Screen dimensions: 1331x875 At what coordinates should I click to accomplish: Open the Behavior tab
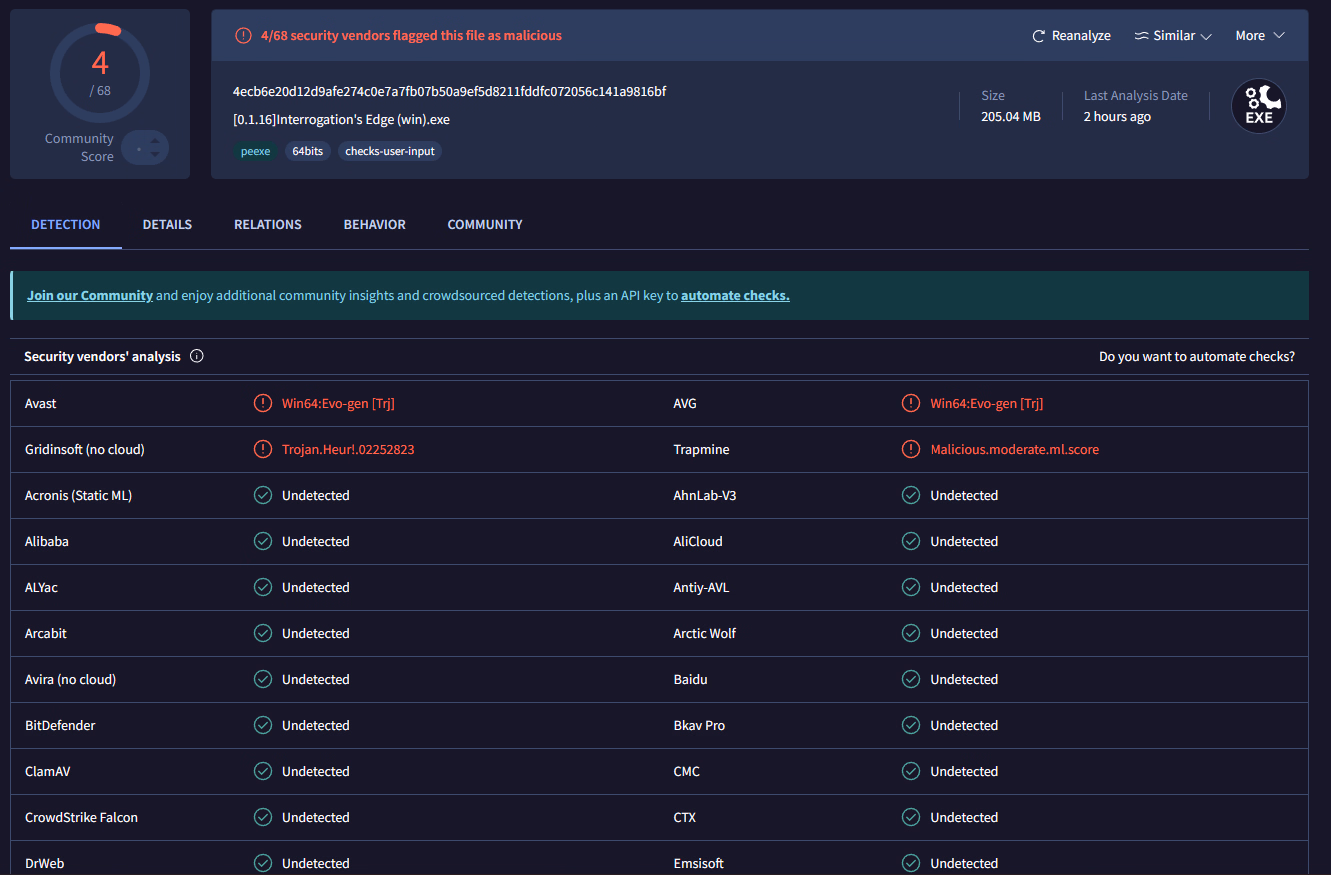click(x=375, y=225)
